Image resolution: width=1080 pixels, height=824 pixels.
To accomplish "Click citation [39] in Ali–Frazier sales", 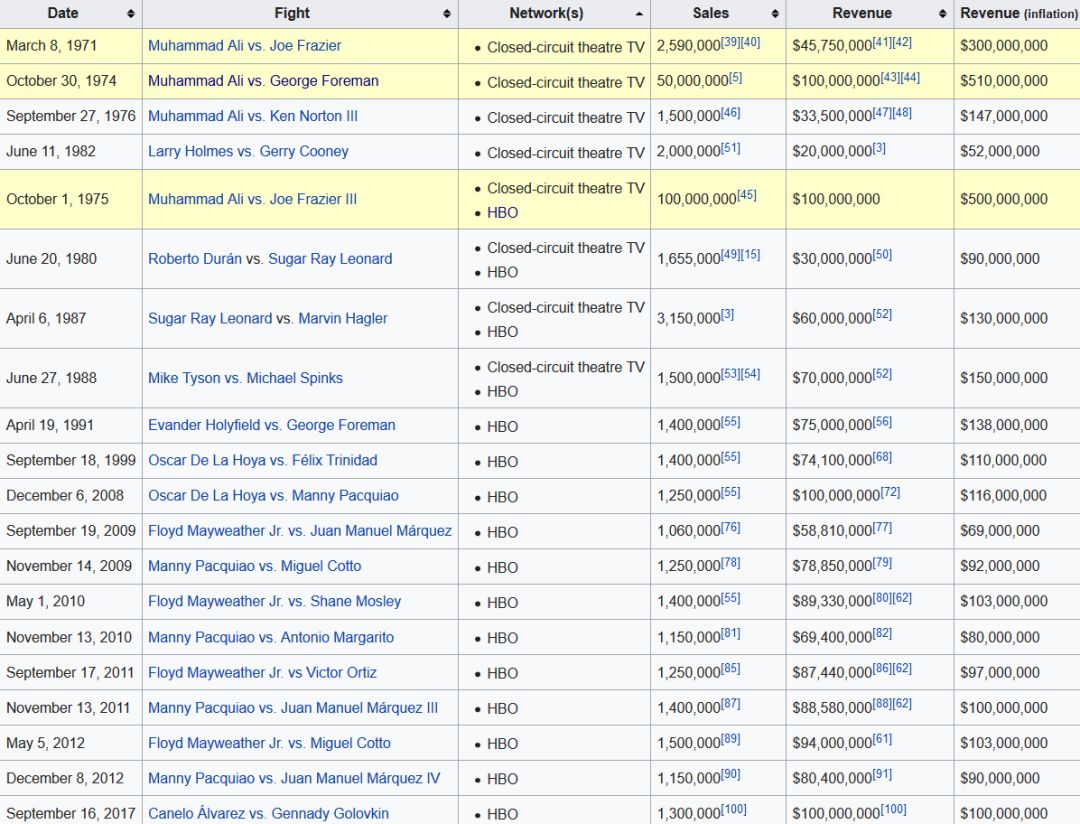I will coord(730,41).
